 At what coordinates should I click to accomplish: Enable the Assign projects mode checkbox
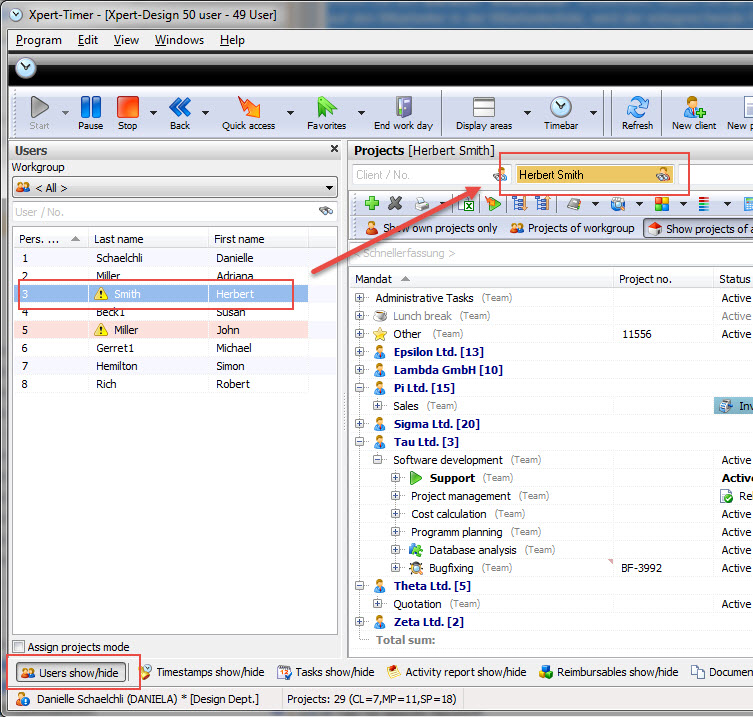[x=19, y=647]
